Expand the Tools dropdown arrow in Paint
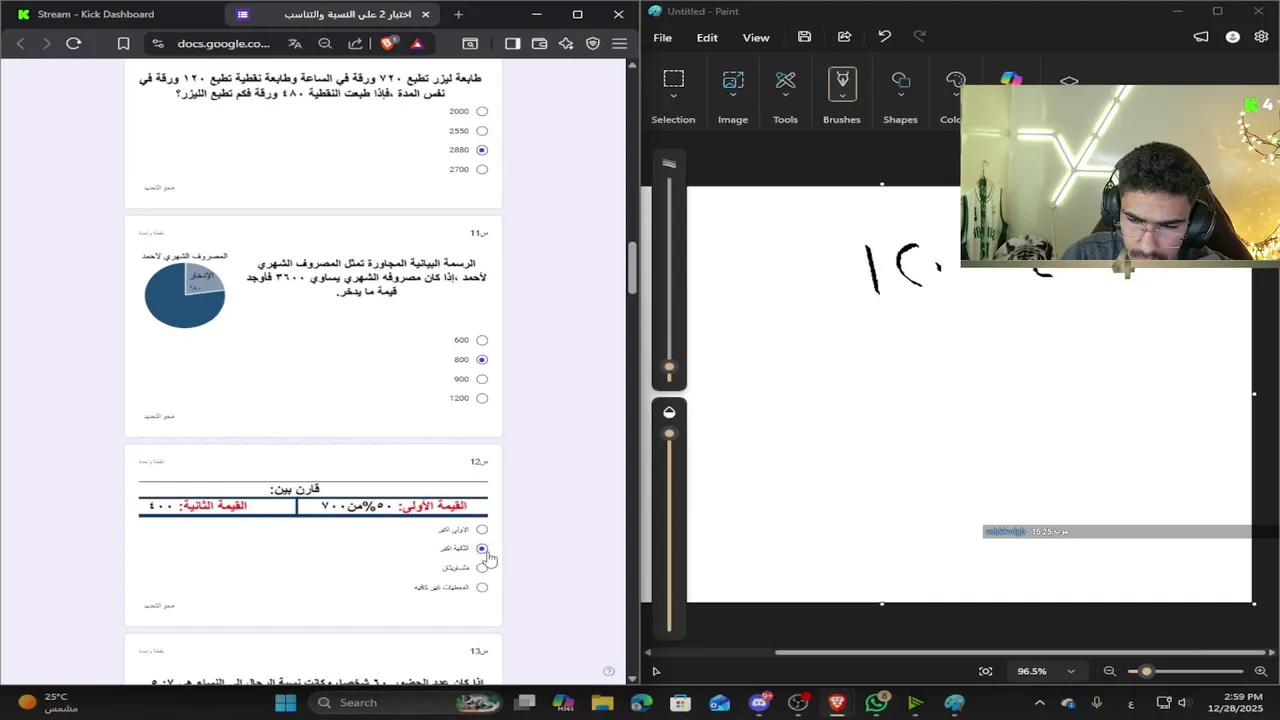The image size is (1280, 720). [785, 96]
